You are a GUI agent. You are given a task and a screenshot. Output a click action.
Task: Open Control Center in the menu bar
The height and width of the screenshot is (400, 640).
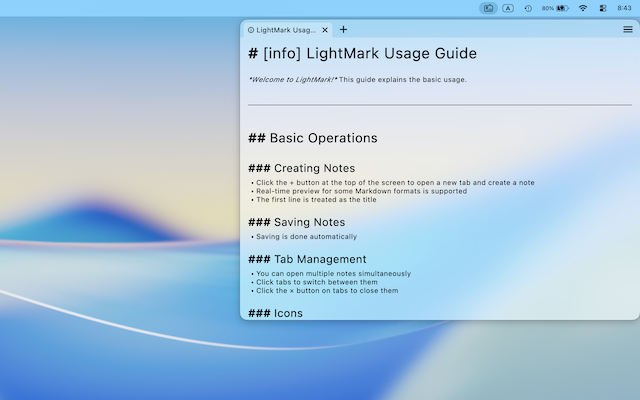click(x=603, y=8)
